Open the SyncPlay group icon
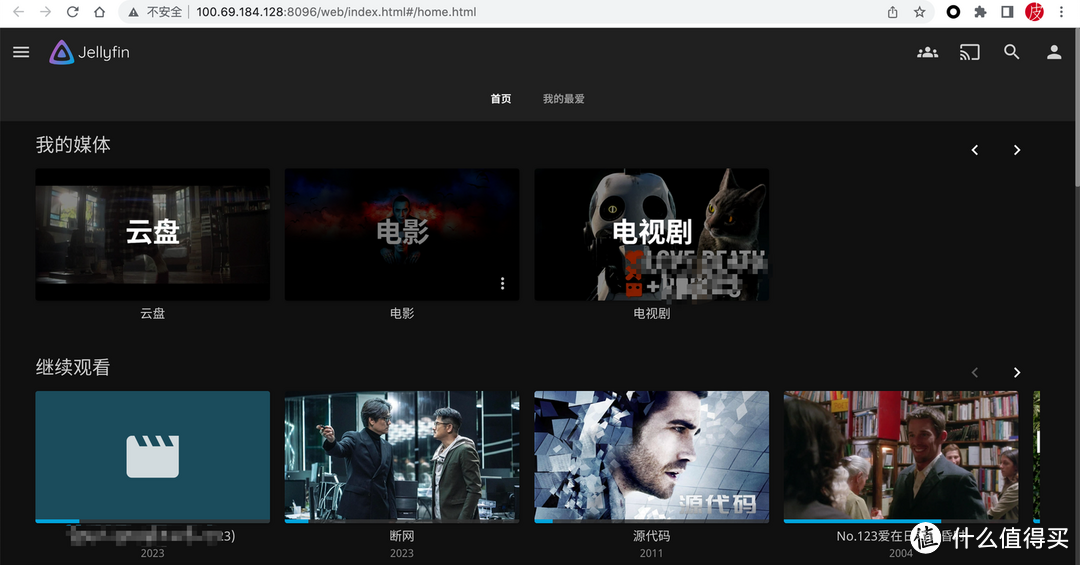 click(x=928, y=52)
